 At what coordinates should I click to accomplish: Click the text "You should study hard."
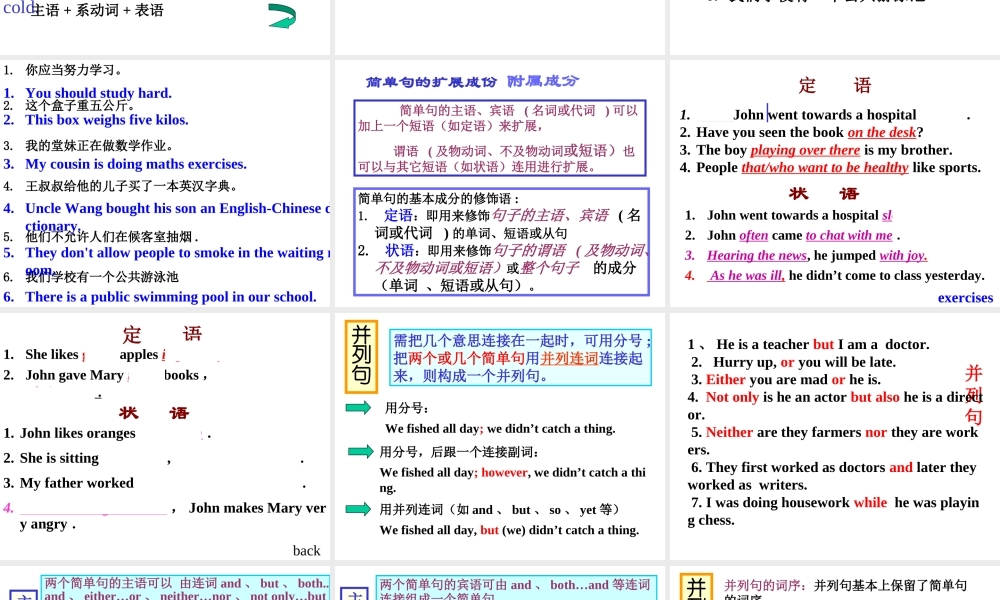tap(98, 93)
